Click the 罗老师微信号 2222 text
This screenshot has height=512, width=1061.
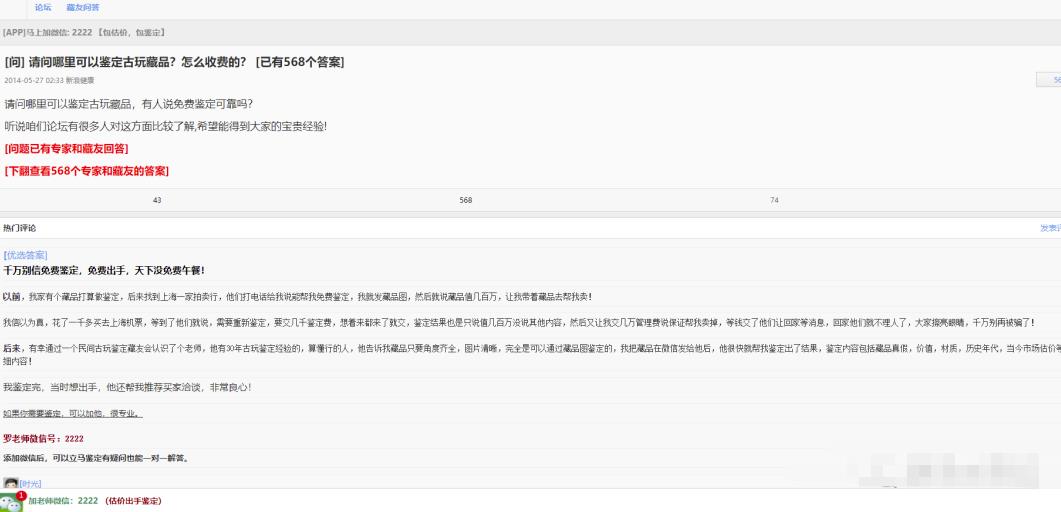coord(43,438)
